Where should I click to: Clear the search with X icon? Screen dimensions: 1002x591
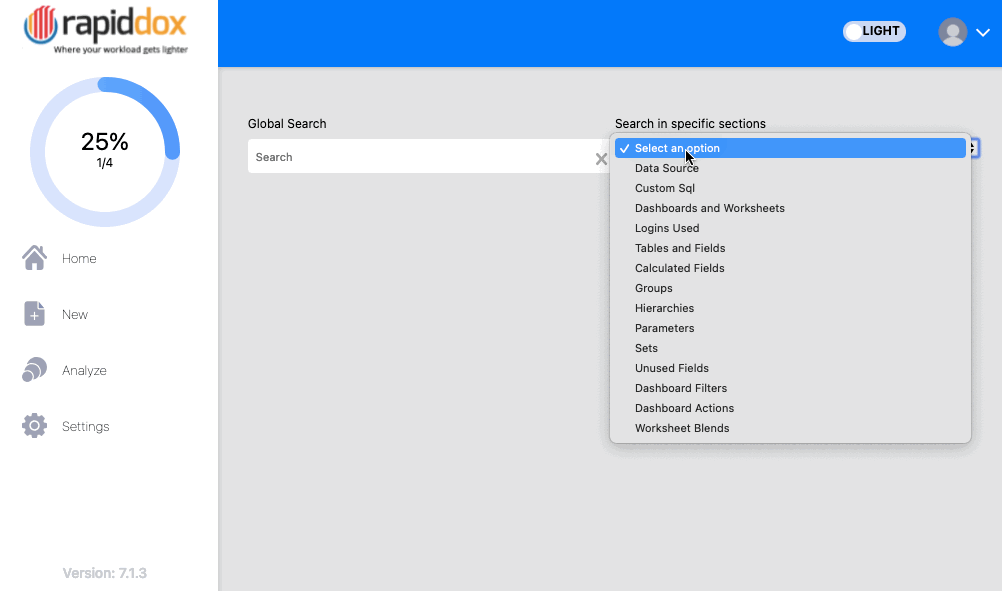coord(601,159)
